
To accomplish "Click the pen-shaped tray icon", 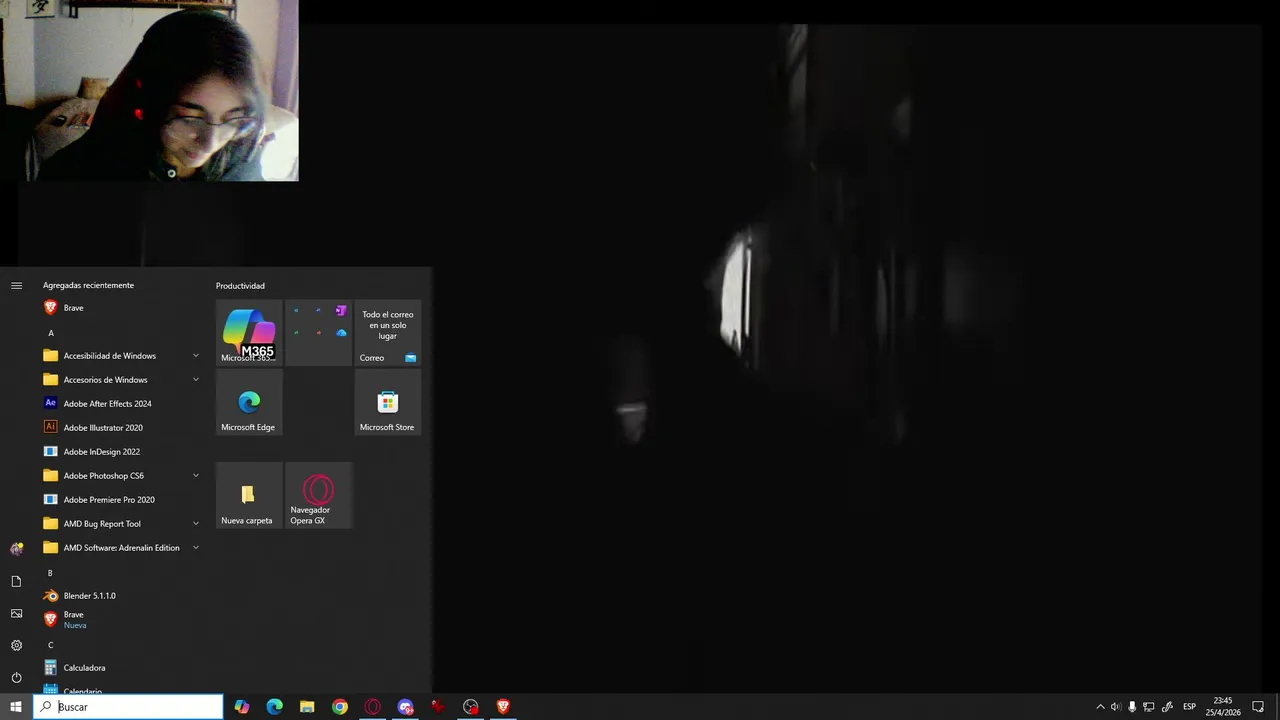I will point(1167,707).
